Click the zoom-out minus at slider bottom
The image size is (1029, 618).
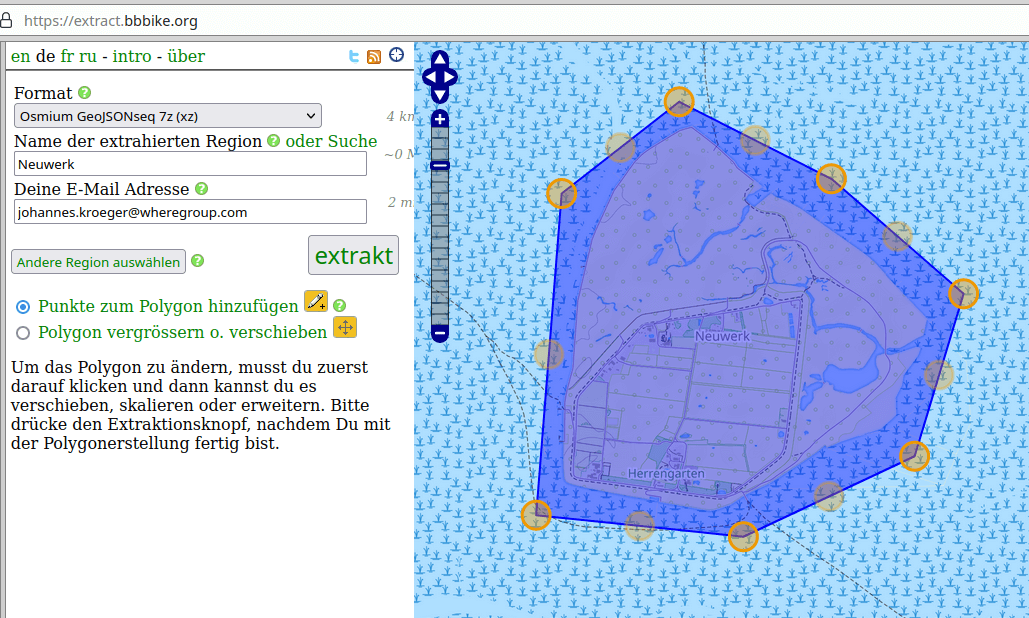tap(440, 333)
